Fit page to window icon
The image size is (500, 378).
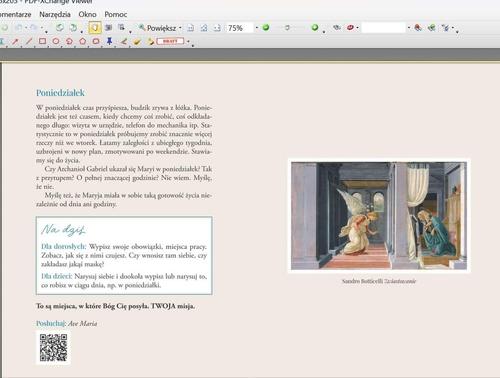(x=204, y=28)
